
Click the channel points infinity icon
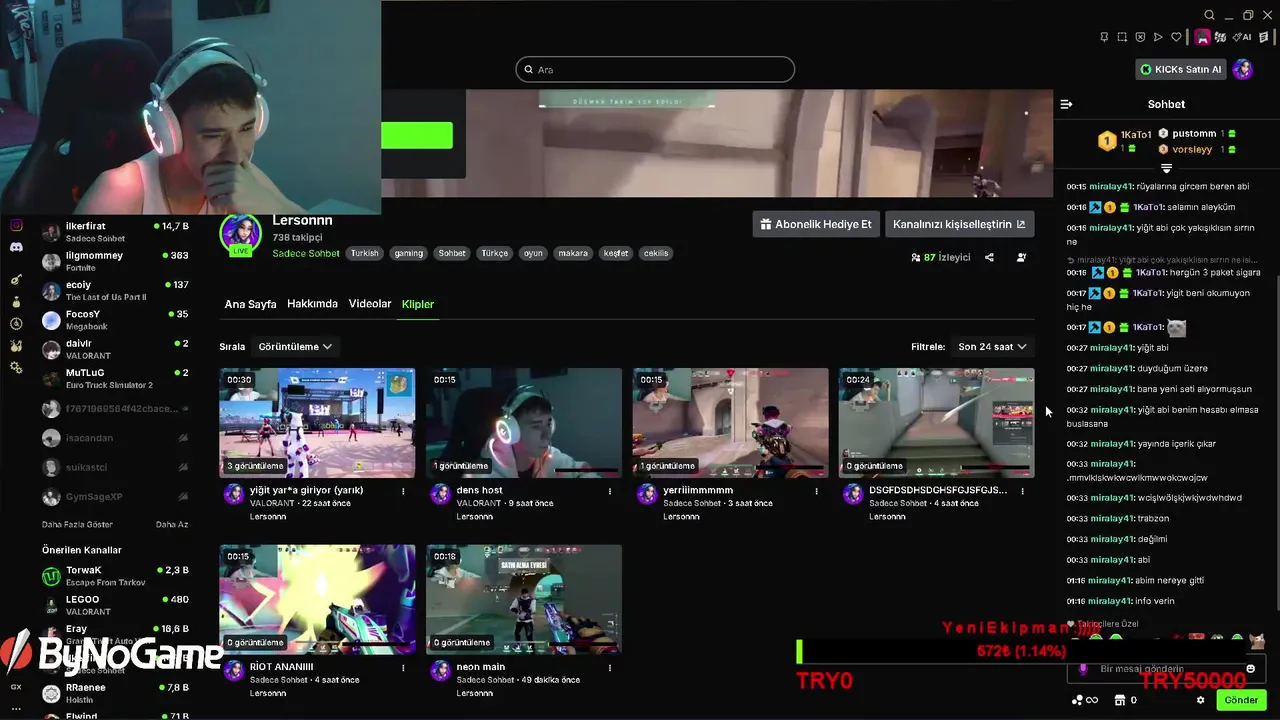1085,700
